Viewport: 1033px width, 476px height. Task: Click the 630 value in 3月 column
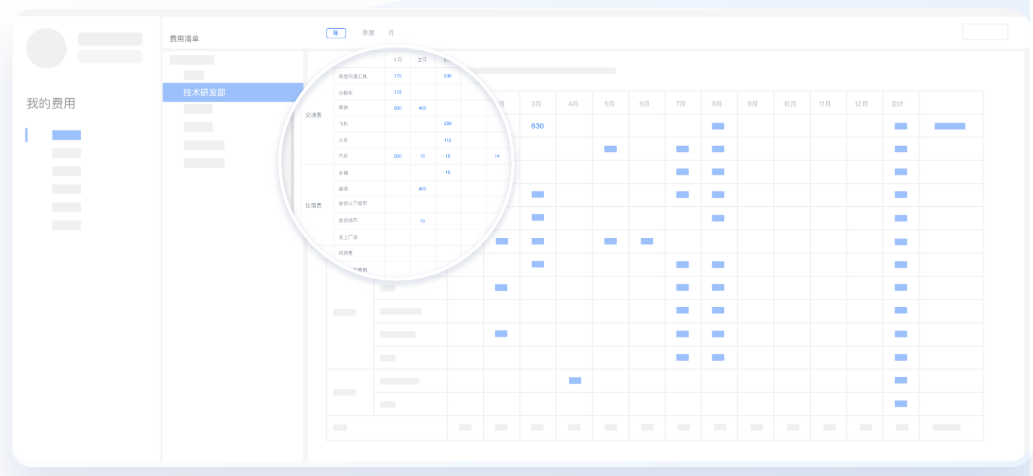(537, 126)
